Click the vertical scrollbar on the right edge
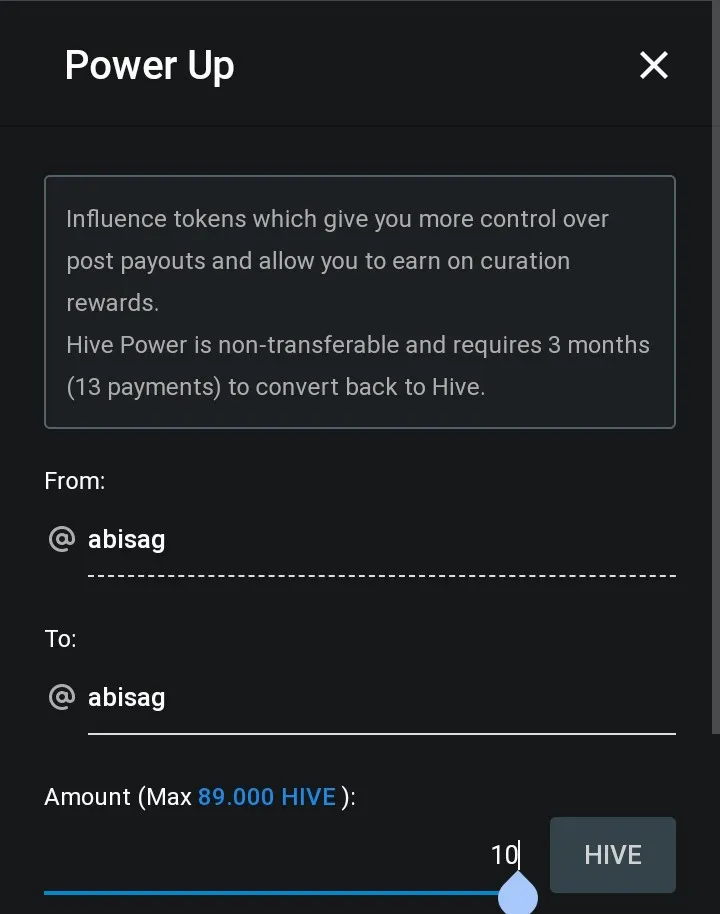Viewport: 720px width, 914px height. (x=715, y=400)
